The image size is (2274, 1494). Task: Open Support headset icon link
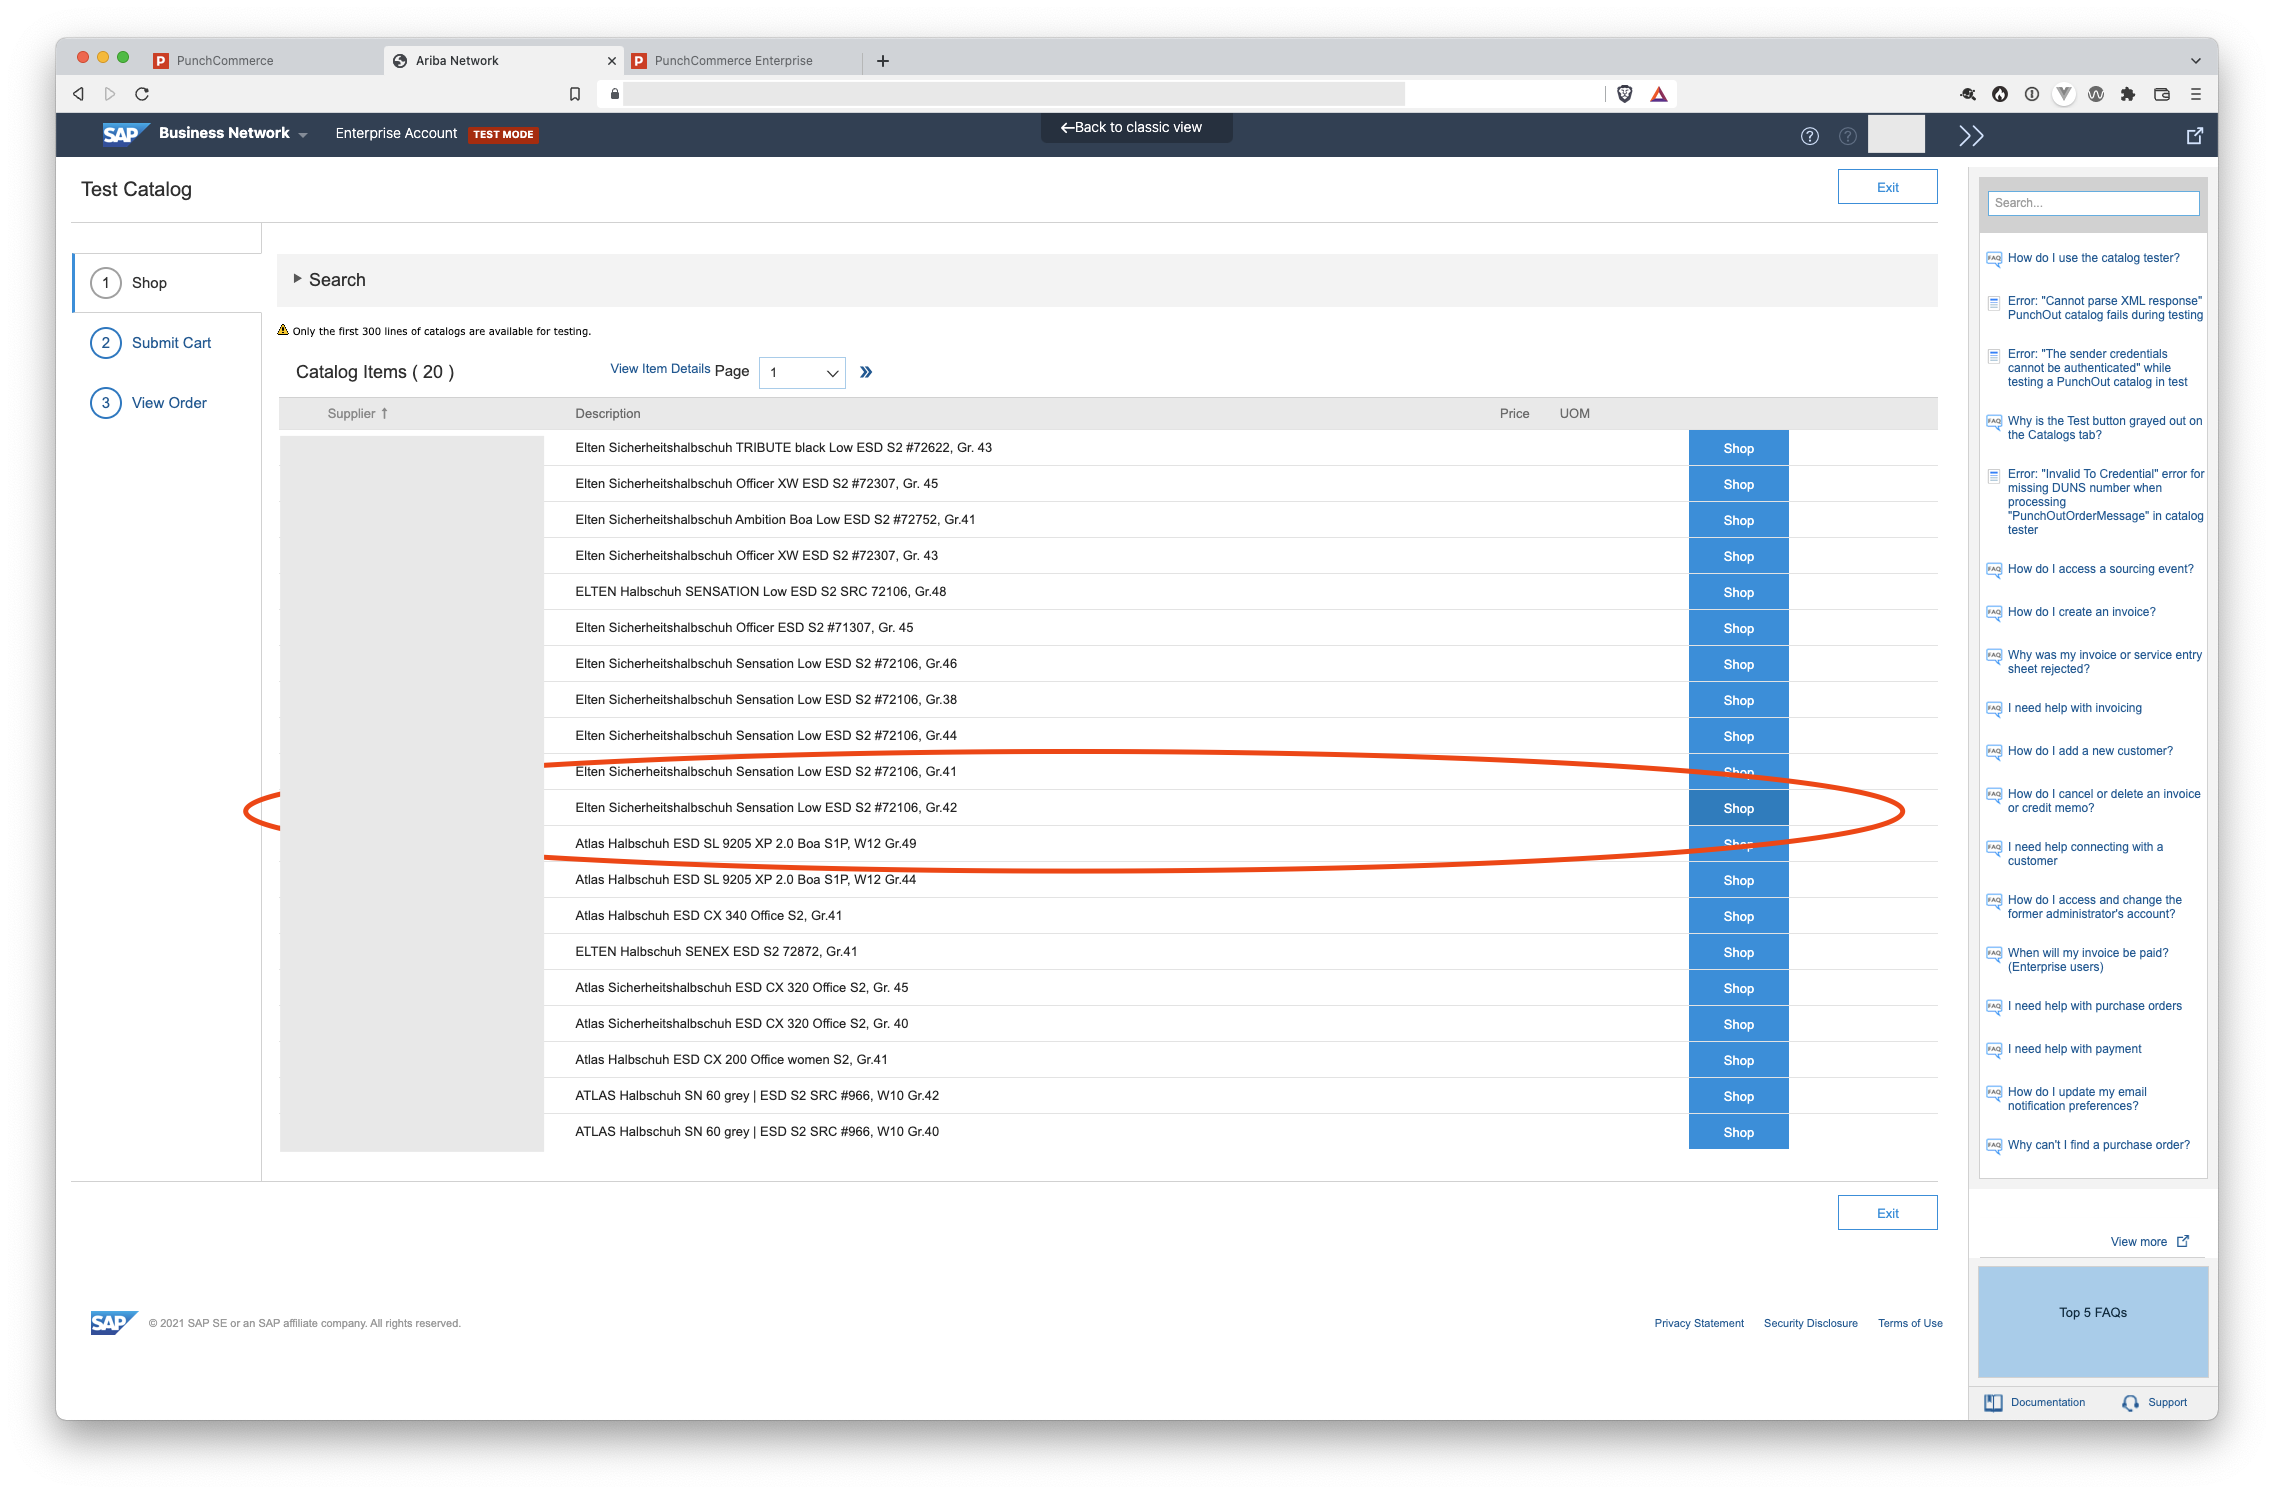coord(2130,1403)
